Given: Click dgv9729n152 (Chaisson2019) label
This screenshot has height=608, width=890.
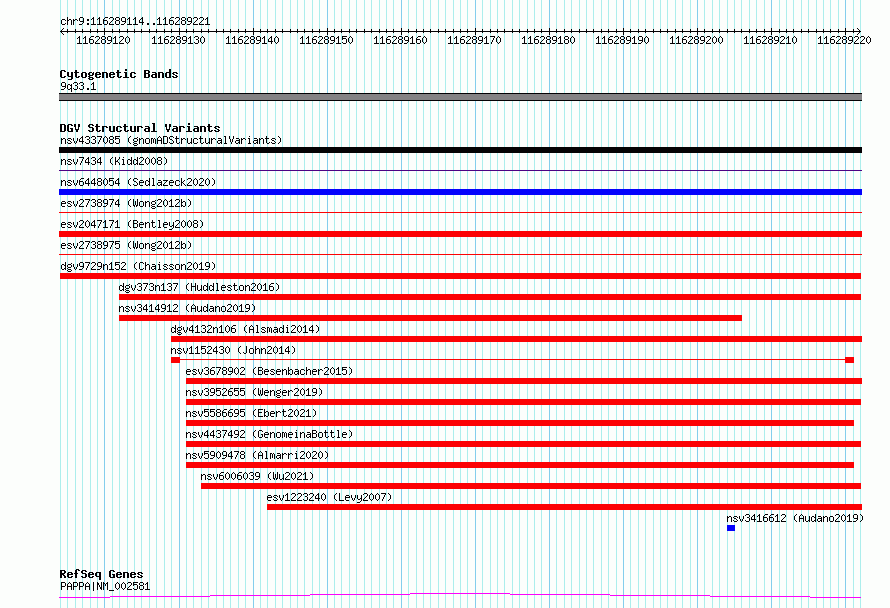Looking at the screenshot, I should point(138,266).
